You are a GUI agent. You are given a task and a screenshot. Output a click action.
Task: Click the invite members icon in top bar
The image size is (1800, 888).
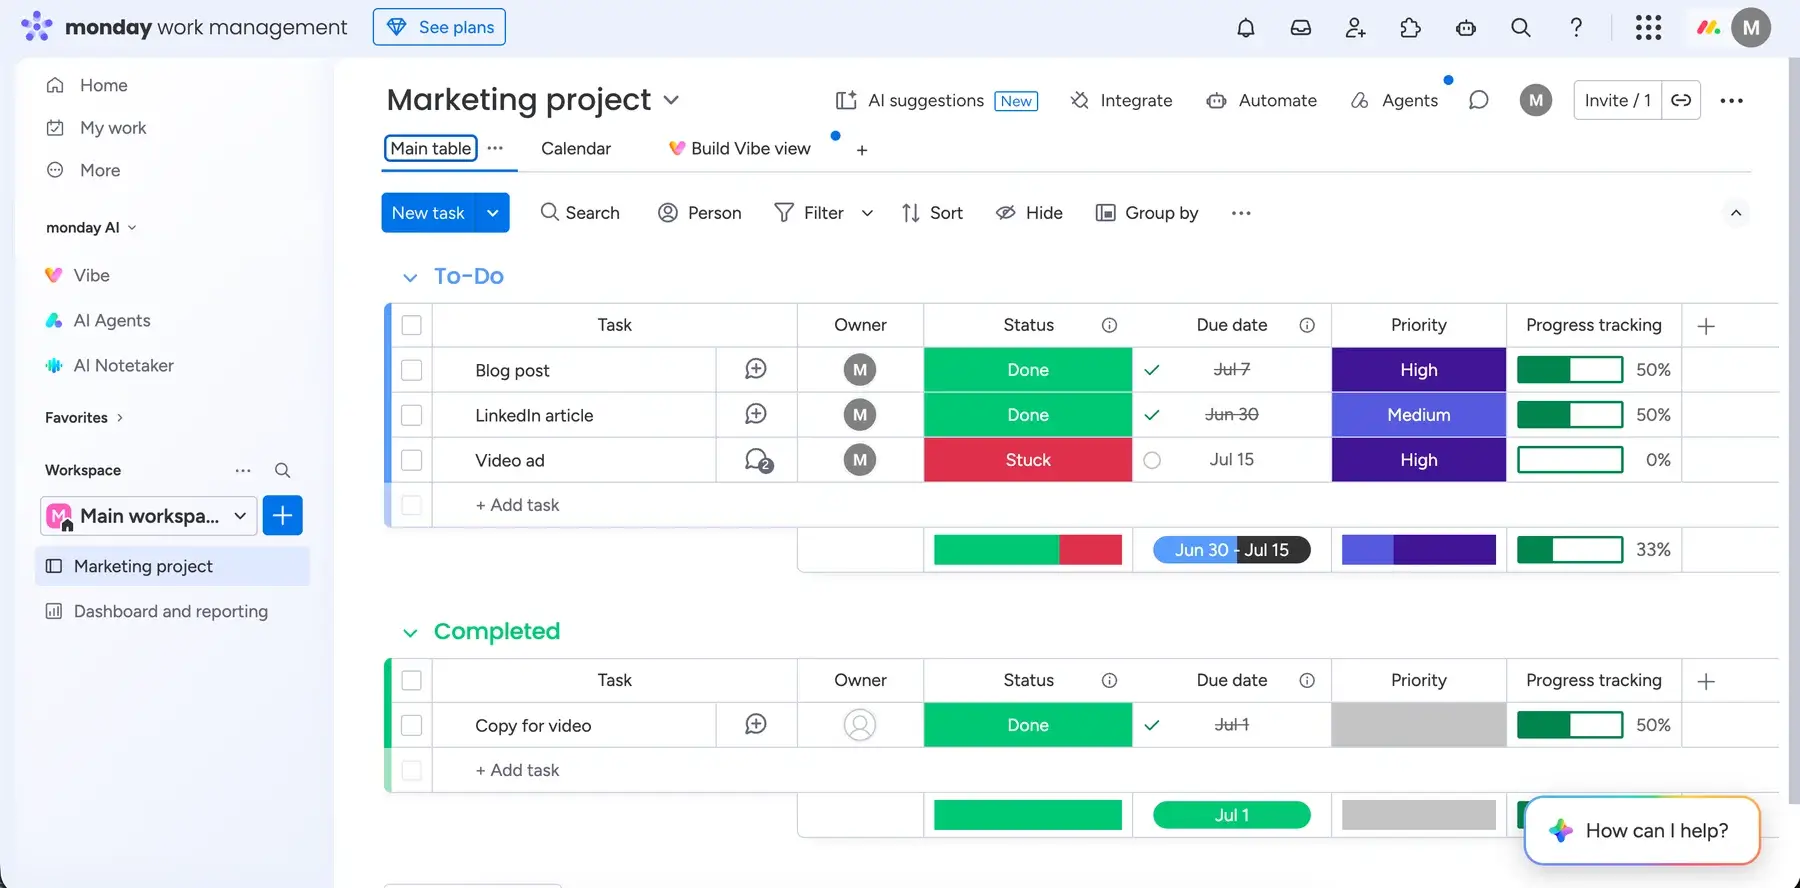point(1356,28)
